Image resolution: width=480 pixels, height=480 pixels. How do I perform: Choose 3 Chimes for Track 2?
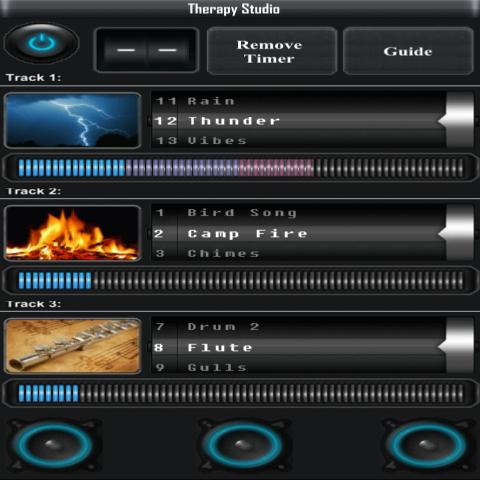click(207, 253)
